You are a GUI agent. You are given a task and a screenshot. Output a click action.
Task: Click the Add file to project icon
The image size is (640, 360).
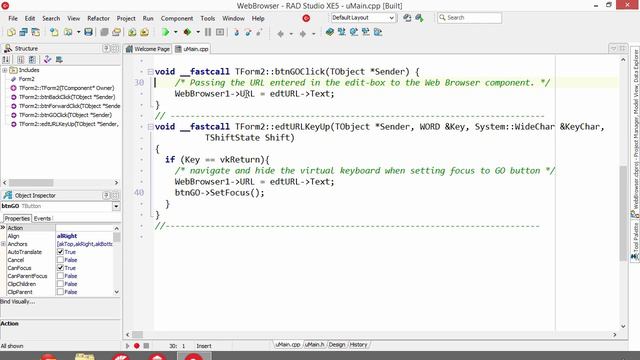tap(132, 32)
